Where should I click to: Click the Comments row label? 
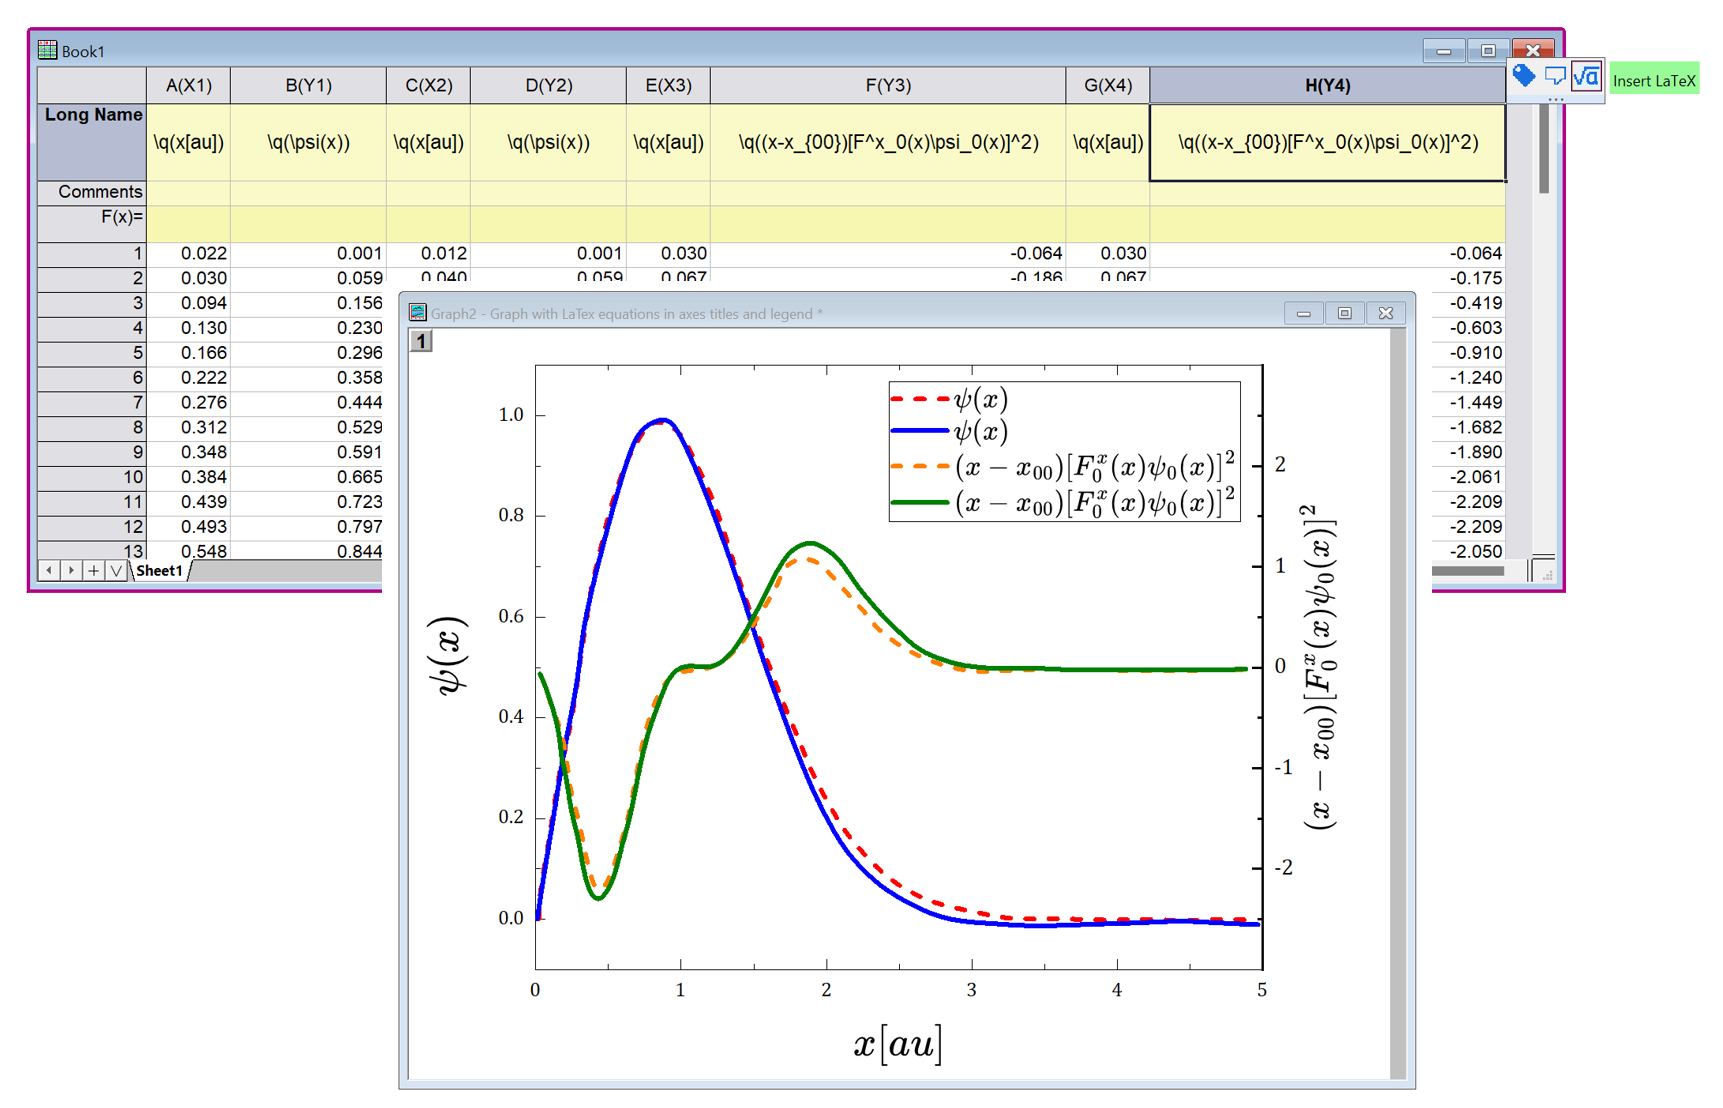[x=92, y=192]
